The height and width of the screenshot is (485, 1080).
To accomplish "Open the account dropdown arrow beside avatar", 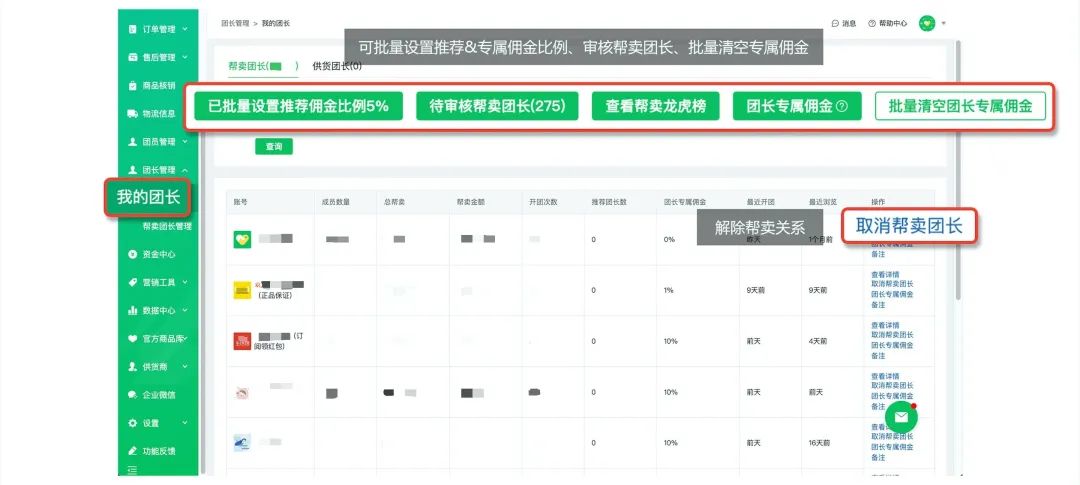I will [x=944, y=22].
